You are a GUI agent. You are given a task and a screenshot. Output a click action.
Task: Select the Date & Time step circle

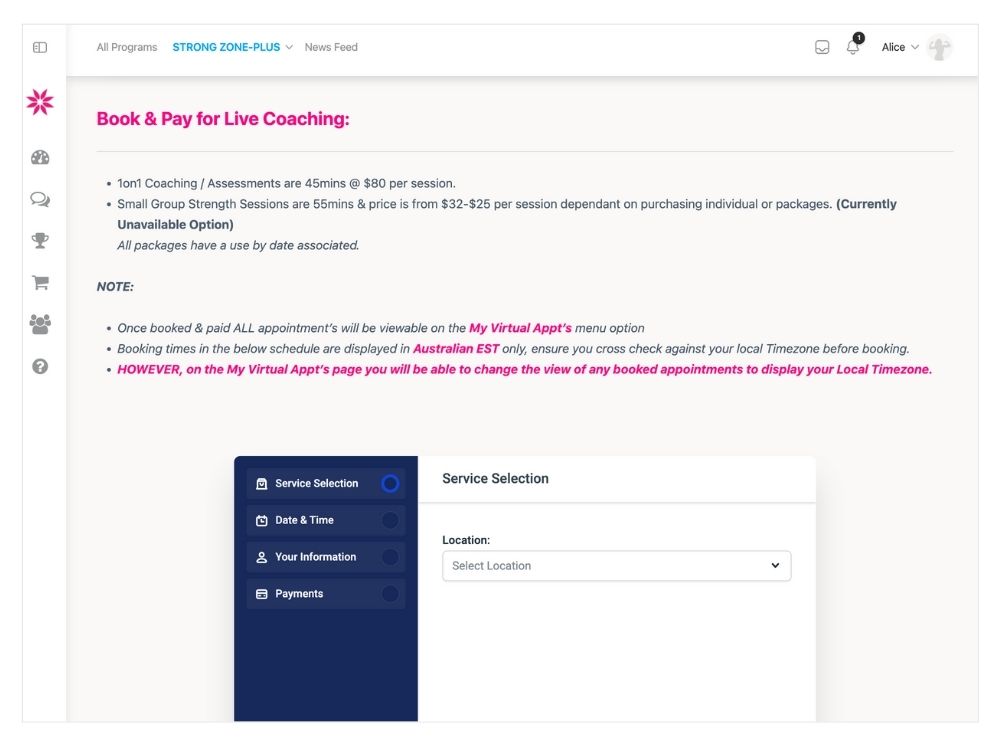tap(390, 520)
